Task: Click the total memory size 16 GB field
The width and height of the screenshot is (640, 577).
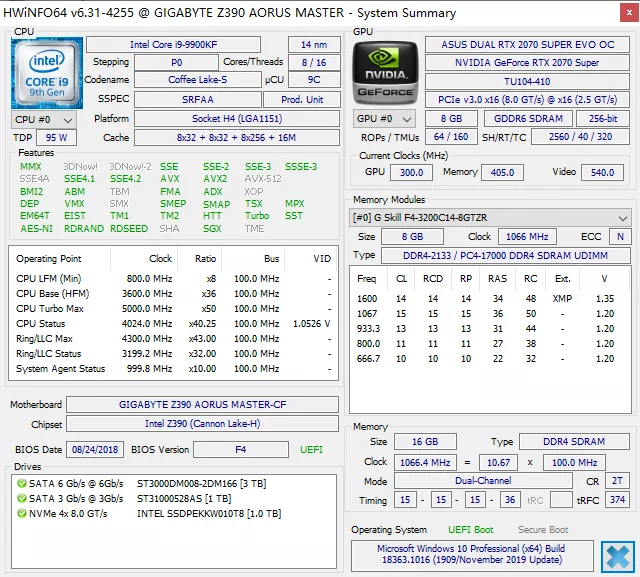Action: point(425,442)
